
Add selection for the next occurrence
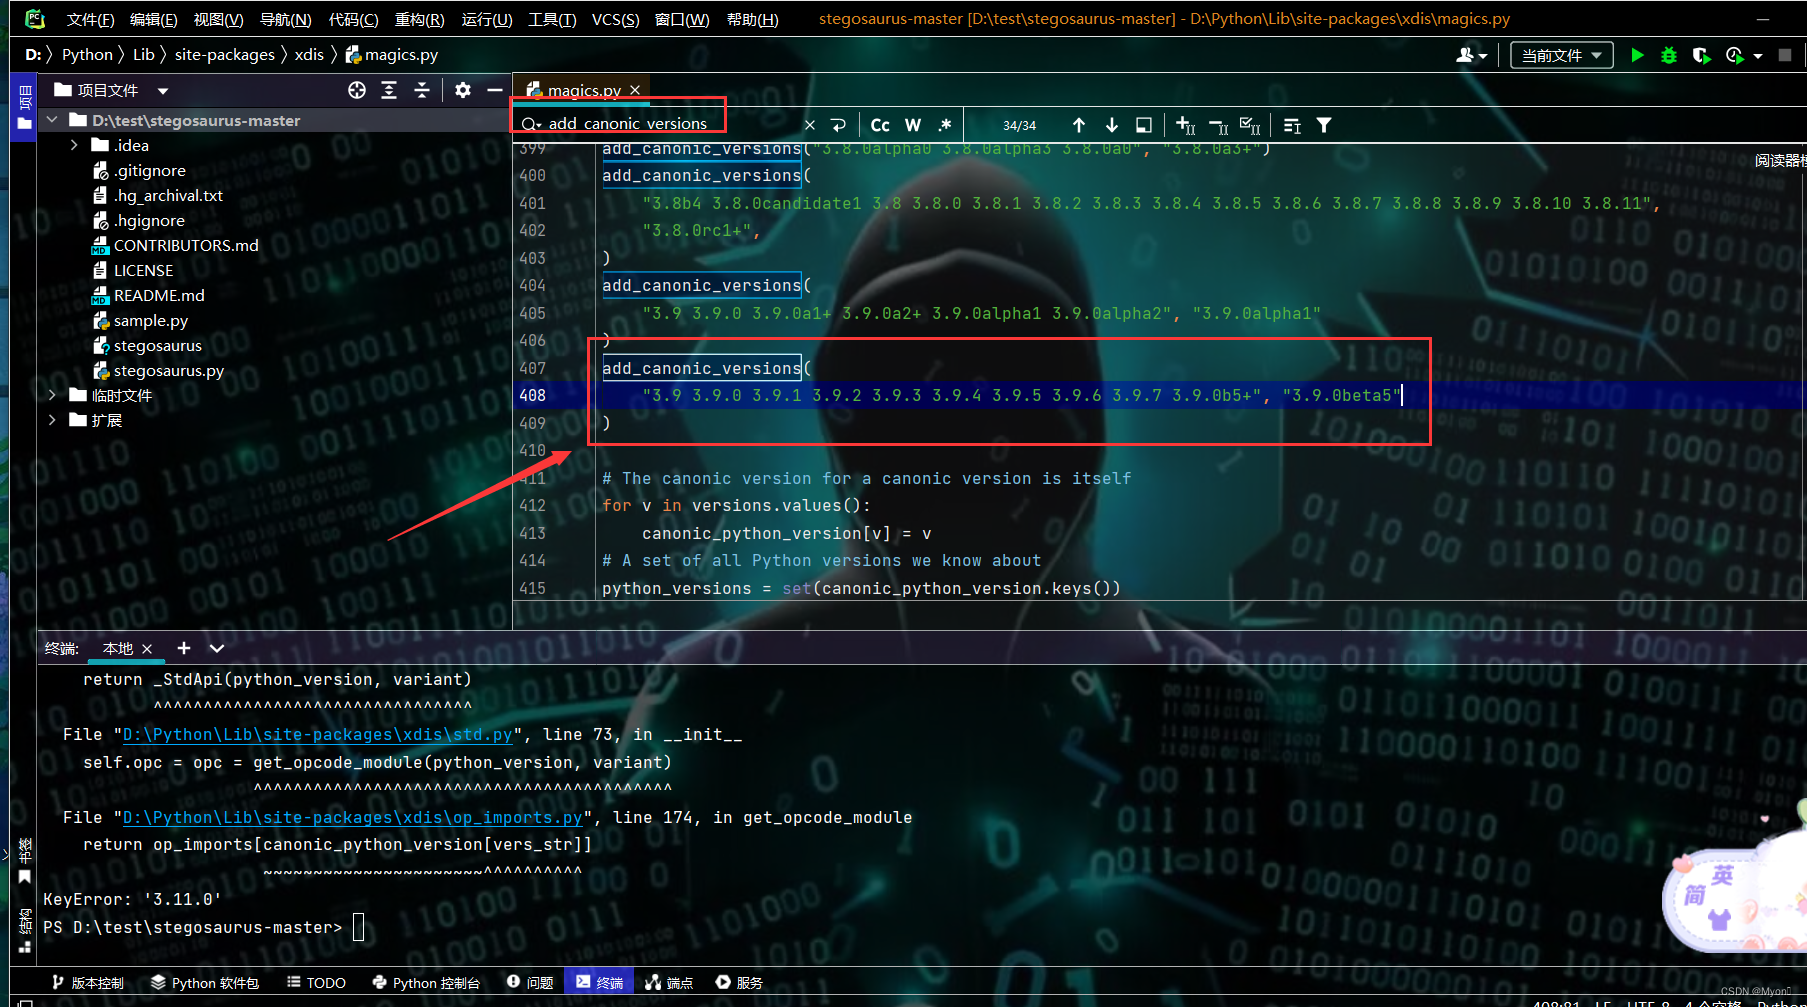[1186, 125]
